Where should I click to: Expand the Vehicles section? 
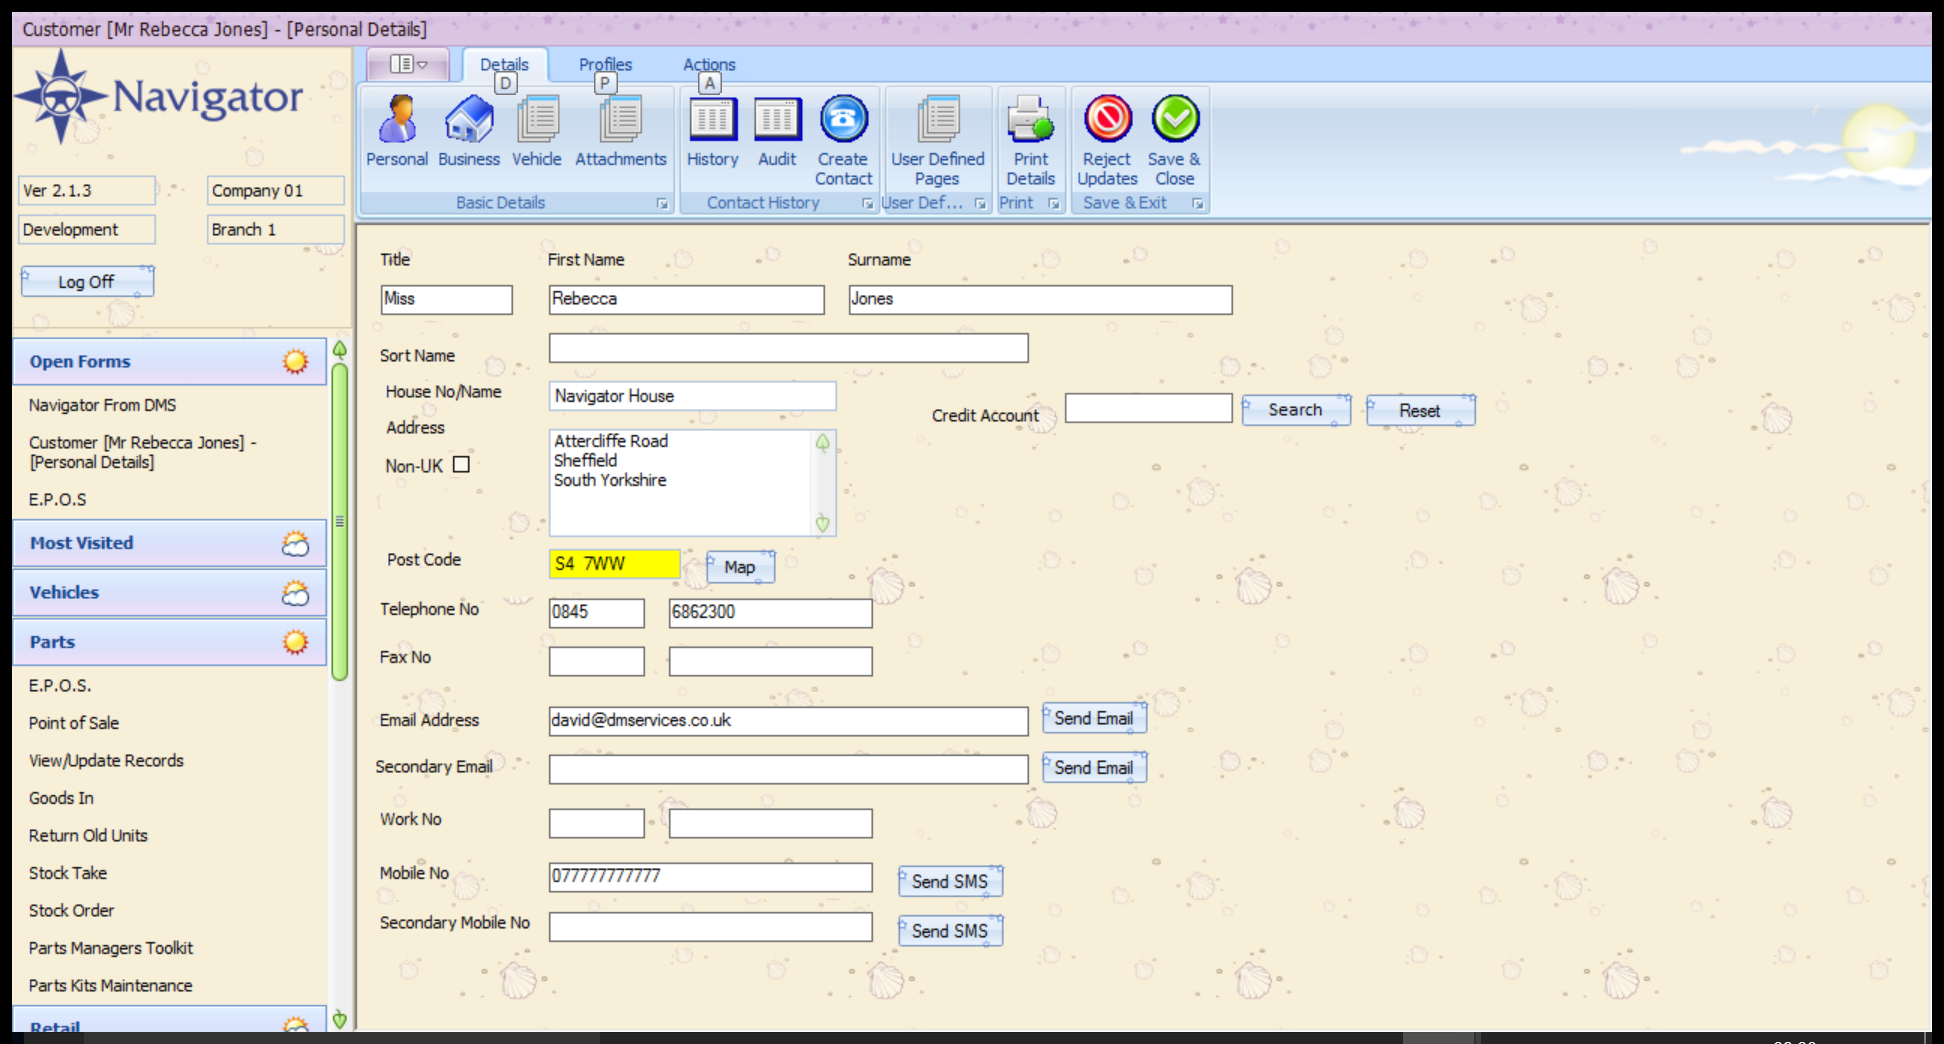click(169, 592)
